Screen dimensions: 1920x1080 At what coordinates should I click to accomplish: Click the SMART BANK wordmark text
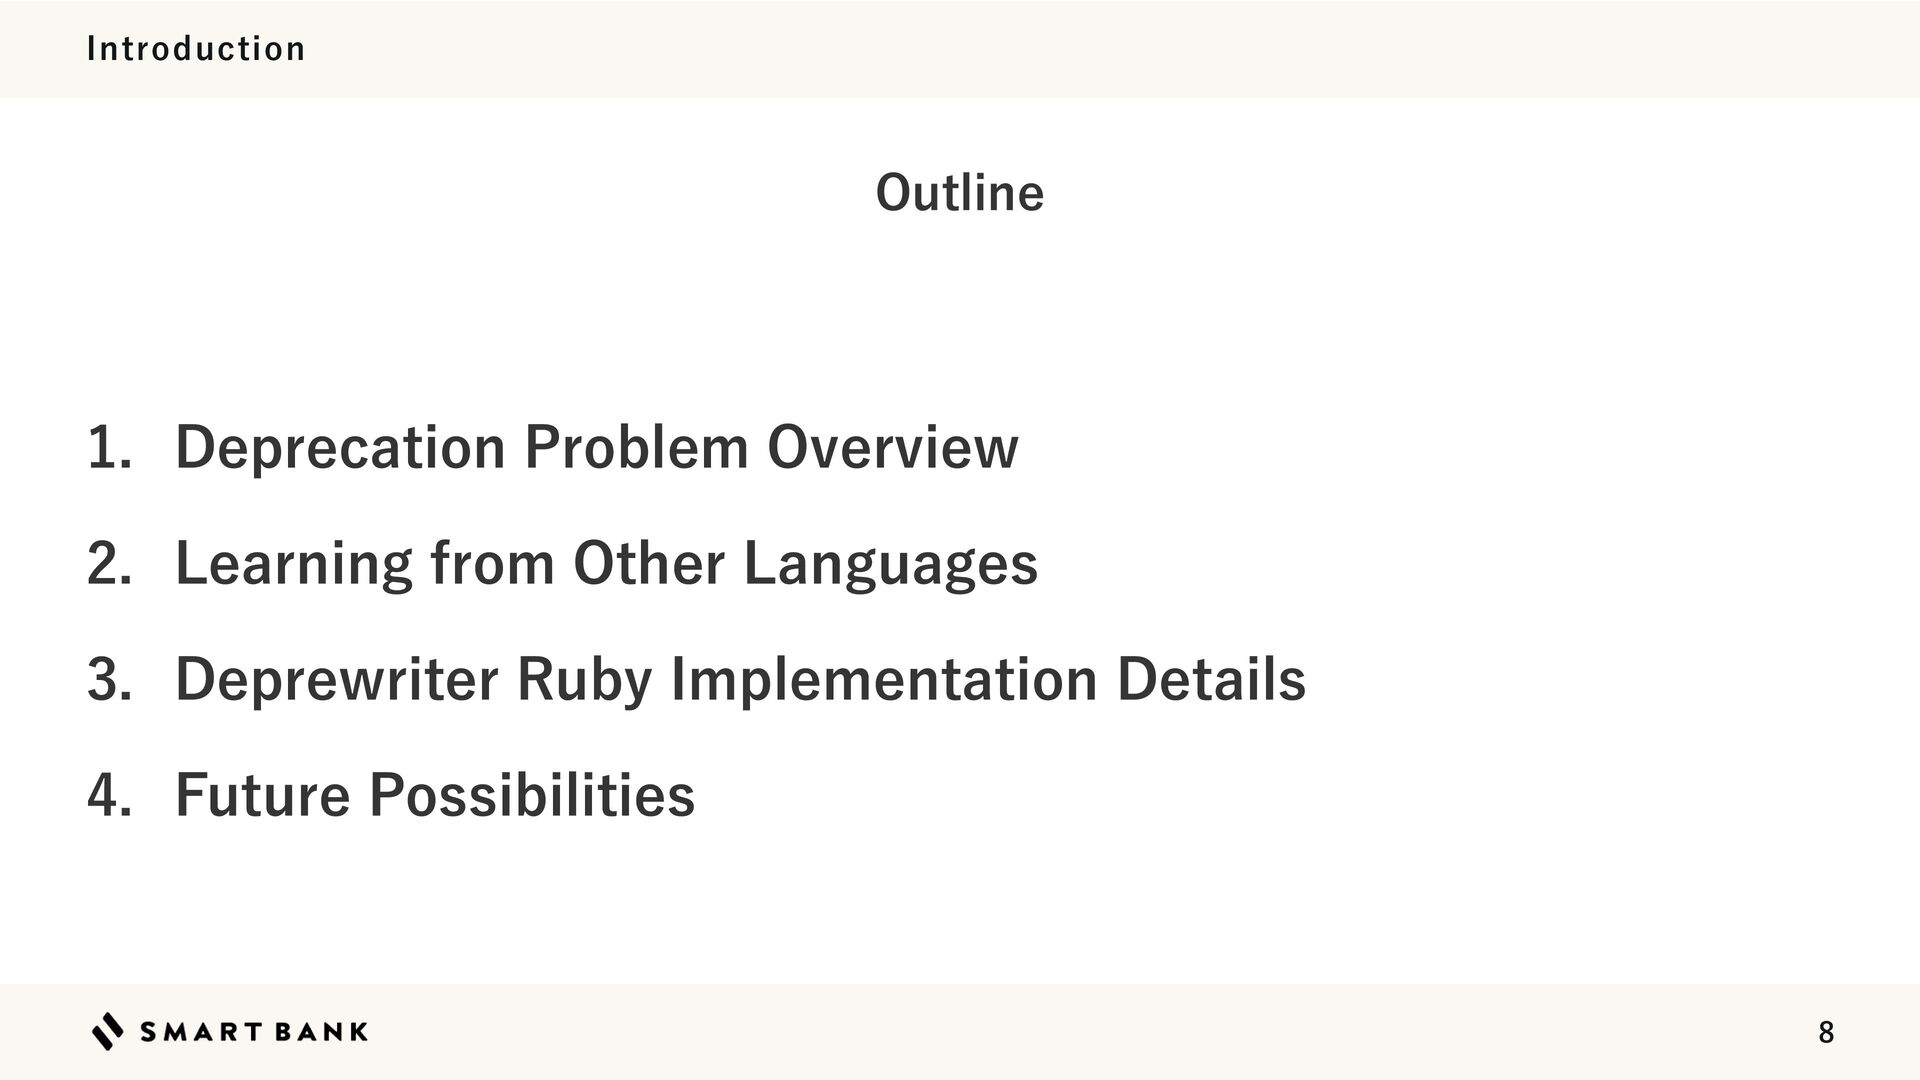point(254,1032)
